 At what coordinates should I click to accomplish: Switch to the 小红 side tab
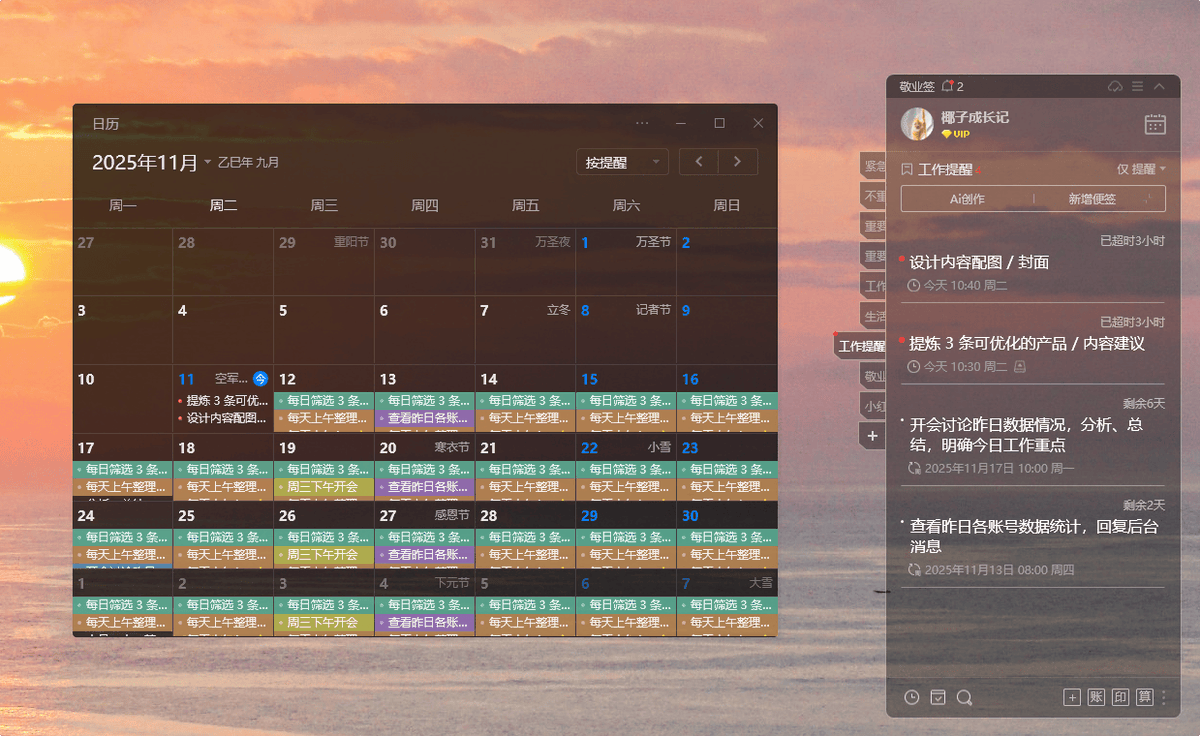coord(873,406)
